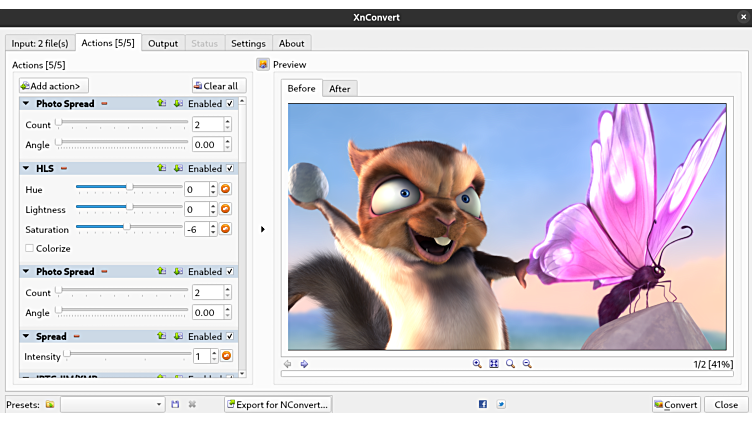Open the Add action menu
752x423 pixels.
click(x=54, y=86)
